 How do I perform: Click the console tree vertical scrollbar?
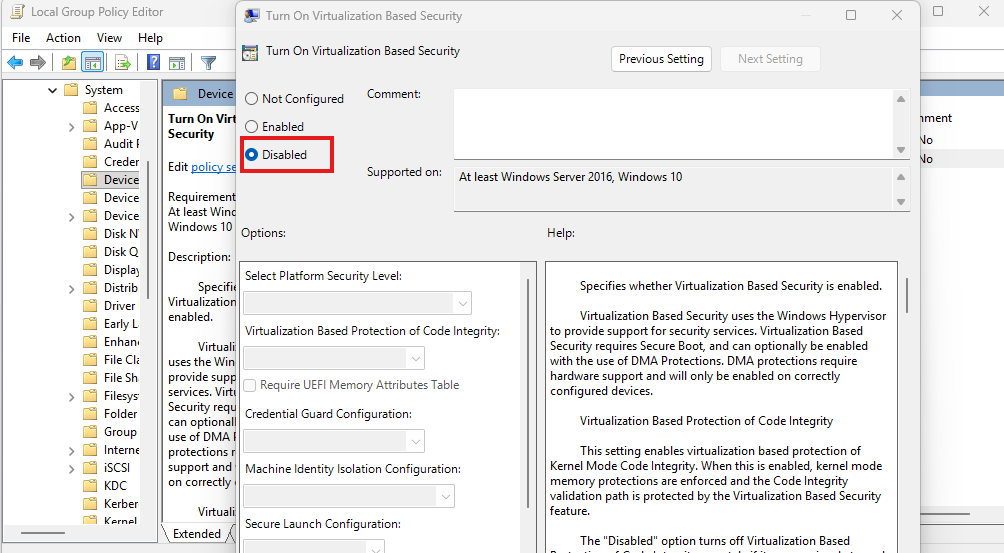[x=149, y=229]
